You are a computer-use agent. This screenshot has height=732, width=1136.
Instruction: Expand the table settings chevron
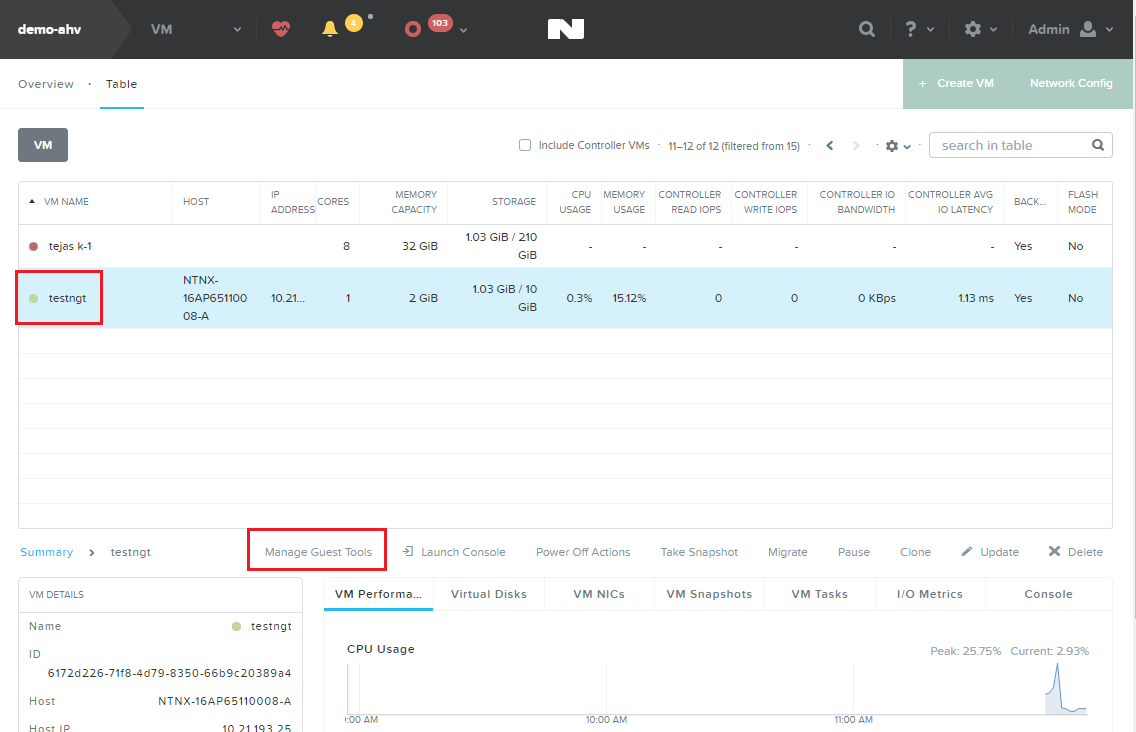click(x=907, y=146)
